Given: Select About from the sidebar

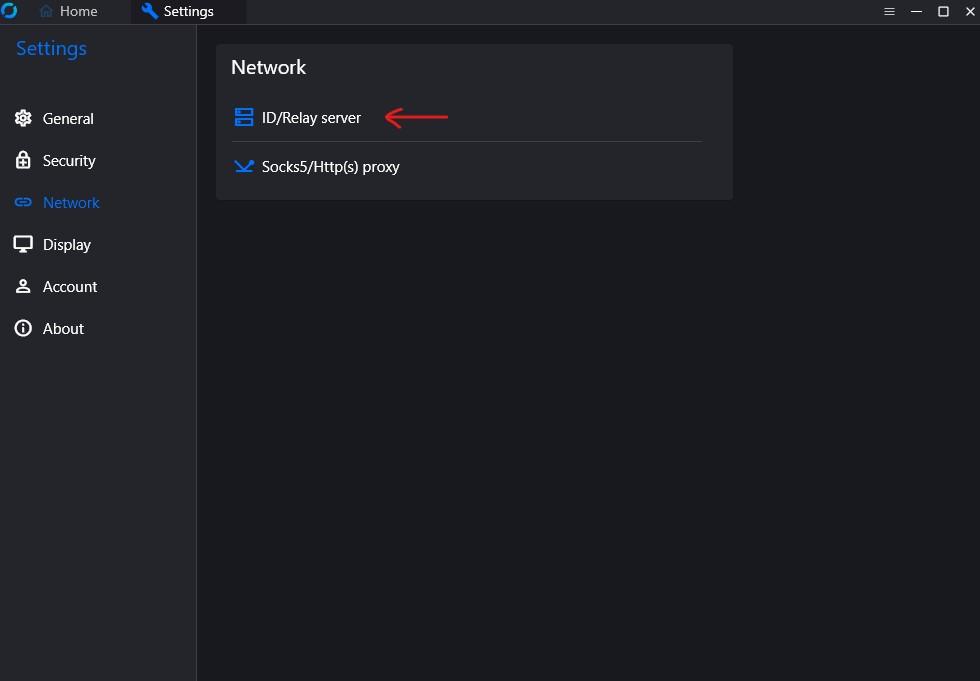Looking at the screenshot, I should (x=63, y=328).
